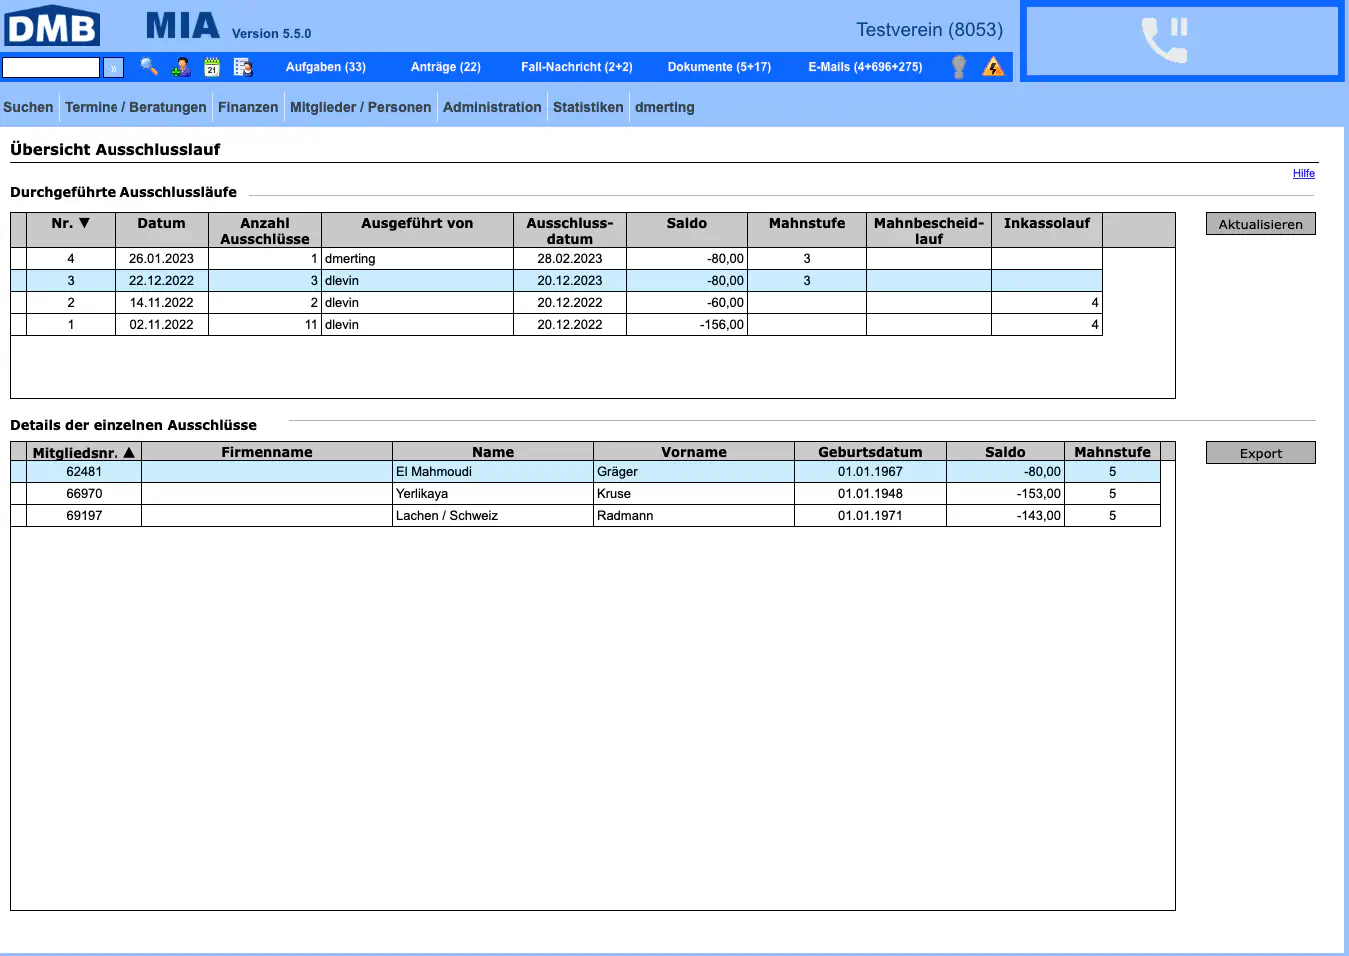
Task: Open Mitglieder / Personen menu
Action: point(360,107)
